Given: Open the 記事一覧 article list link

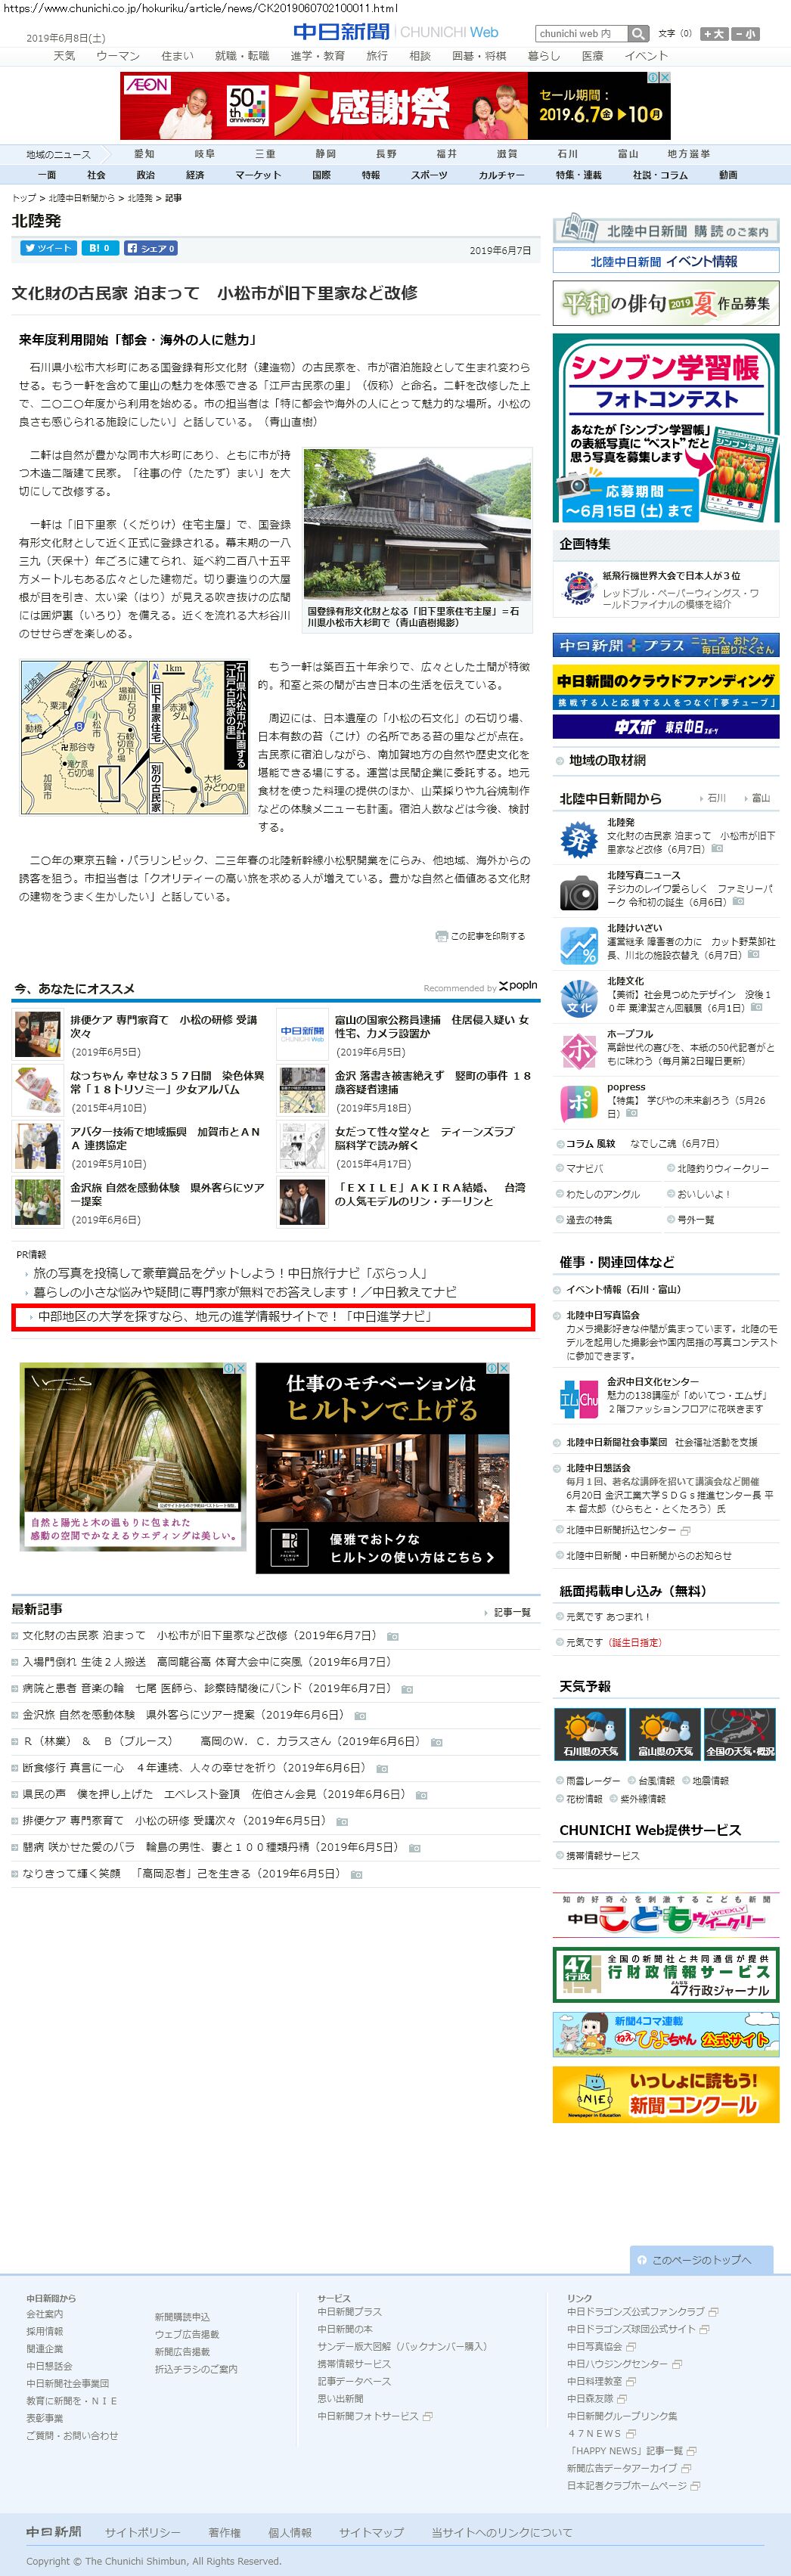Looking at the screenshot, I should (511, 1612).
